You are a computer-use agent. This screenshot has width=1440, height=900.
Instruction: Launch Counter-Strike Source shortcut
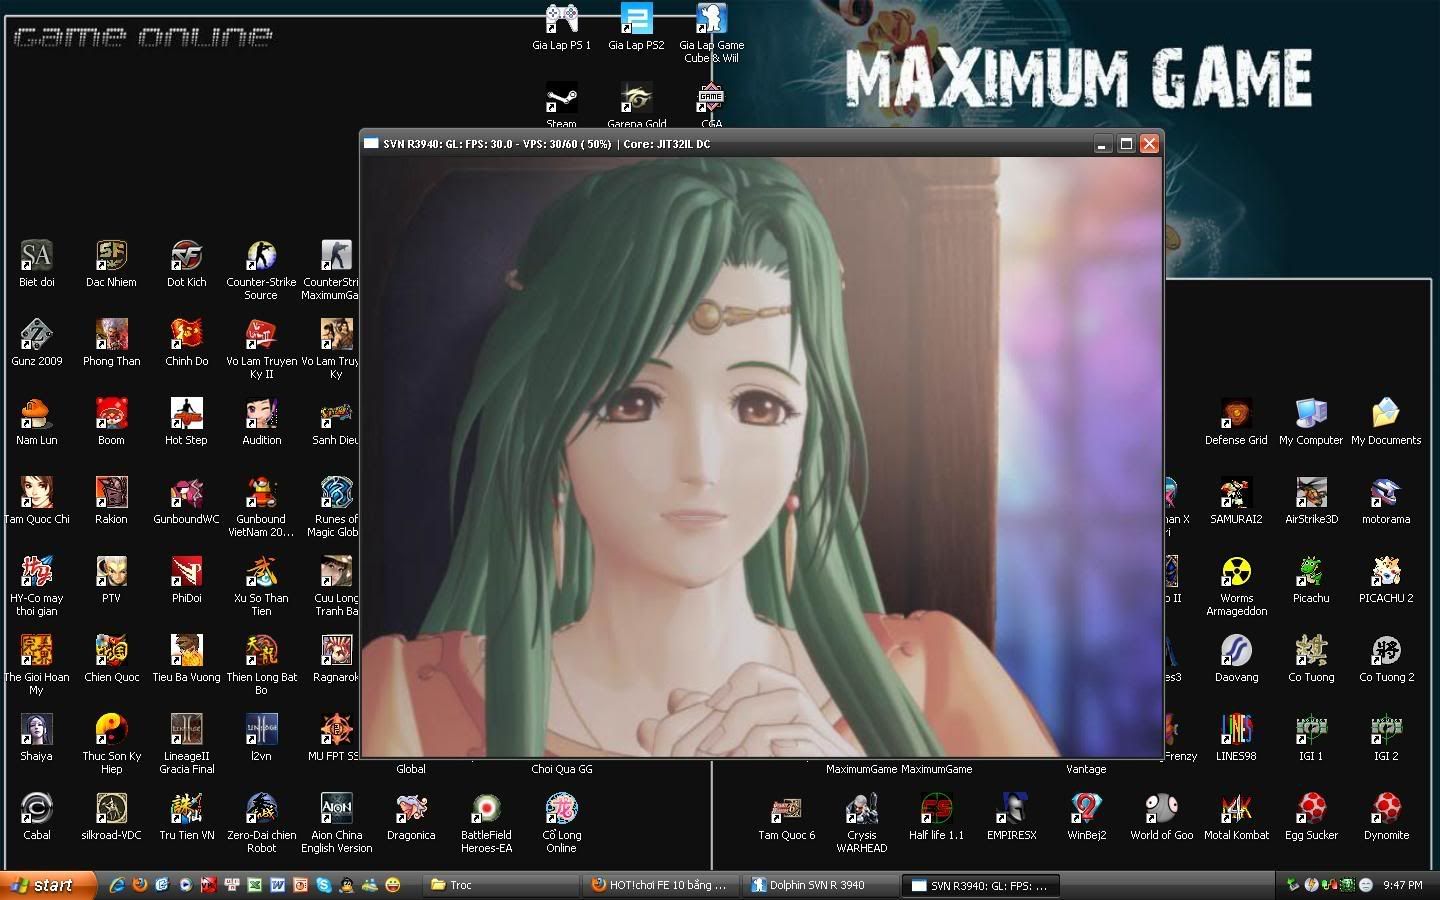point(261,256)
